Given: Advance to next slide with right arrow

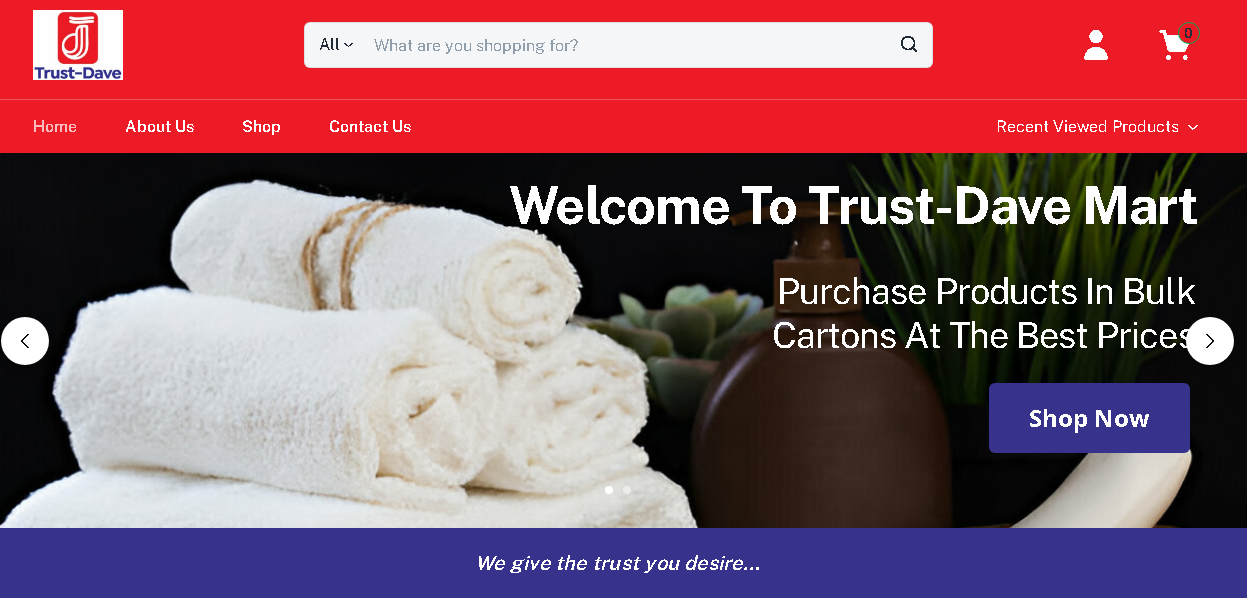Looking at the screenshot, I should [x=1210, y=341].
